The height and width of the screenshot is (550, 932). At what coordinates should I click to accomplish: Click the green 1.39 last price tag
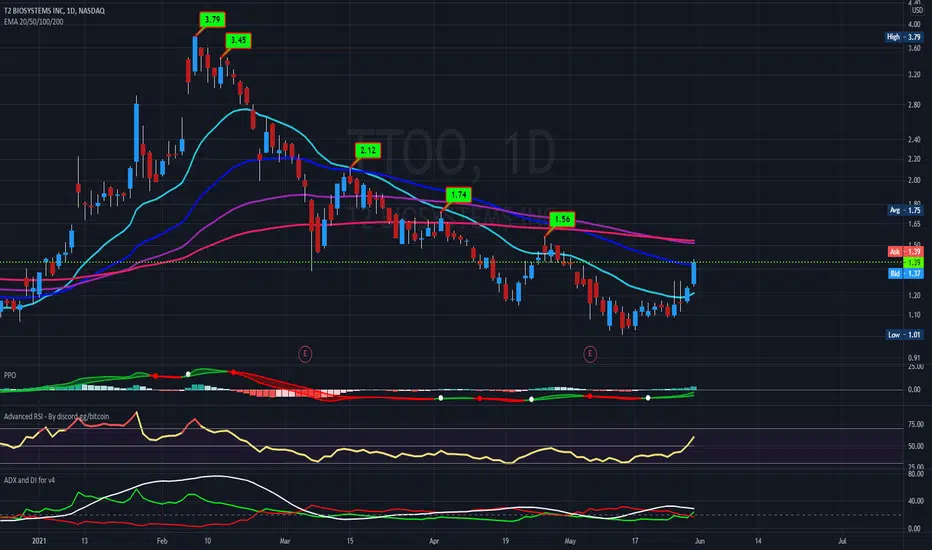click(913, 262)
